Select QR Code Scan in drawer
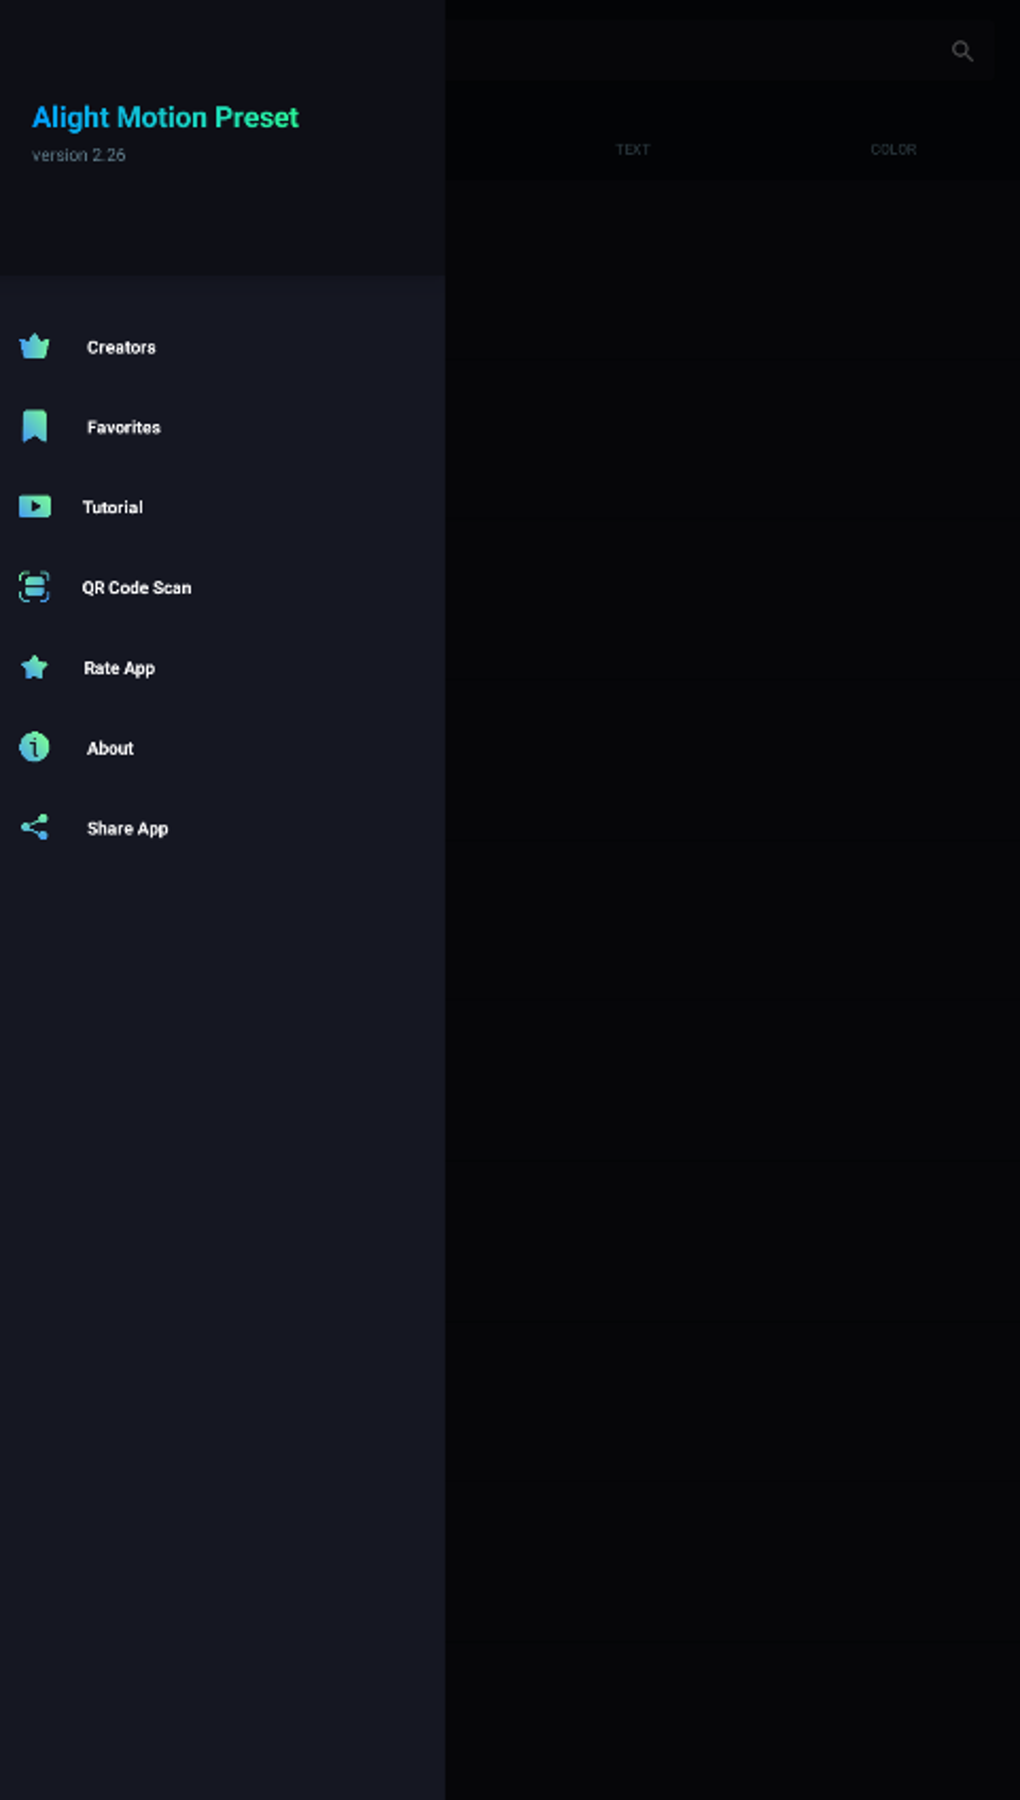1020x1800 pixels. 222,587
